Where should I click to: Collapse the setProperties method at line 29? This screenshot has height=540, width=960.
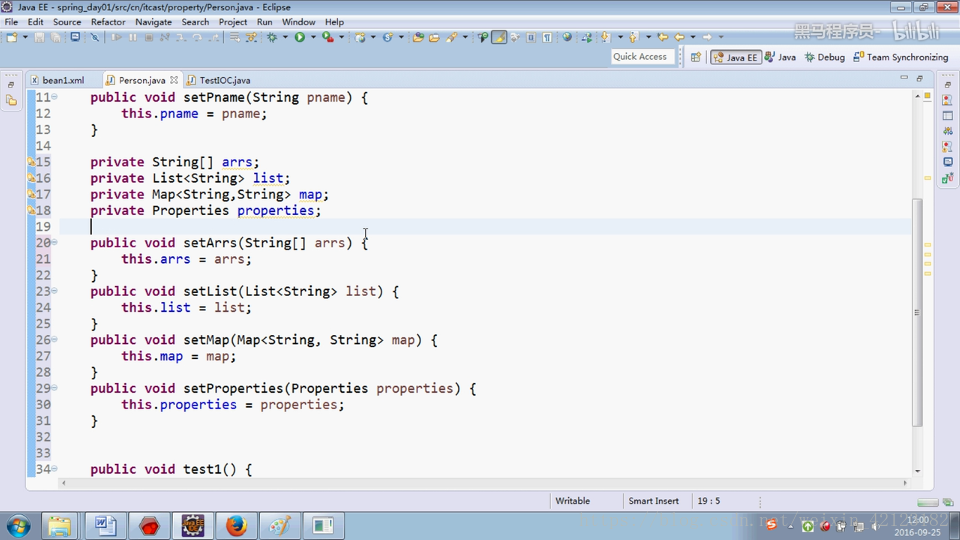[54, 388]
